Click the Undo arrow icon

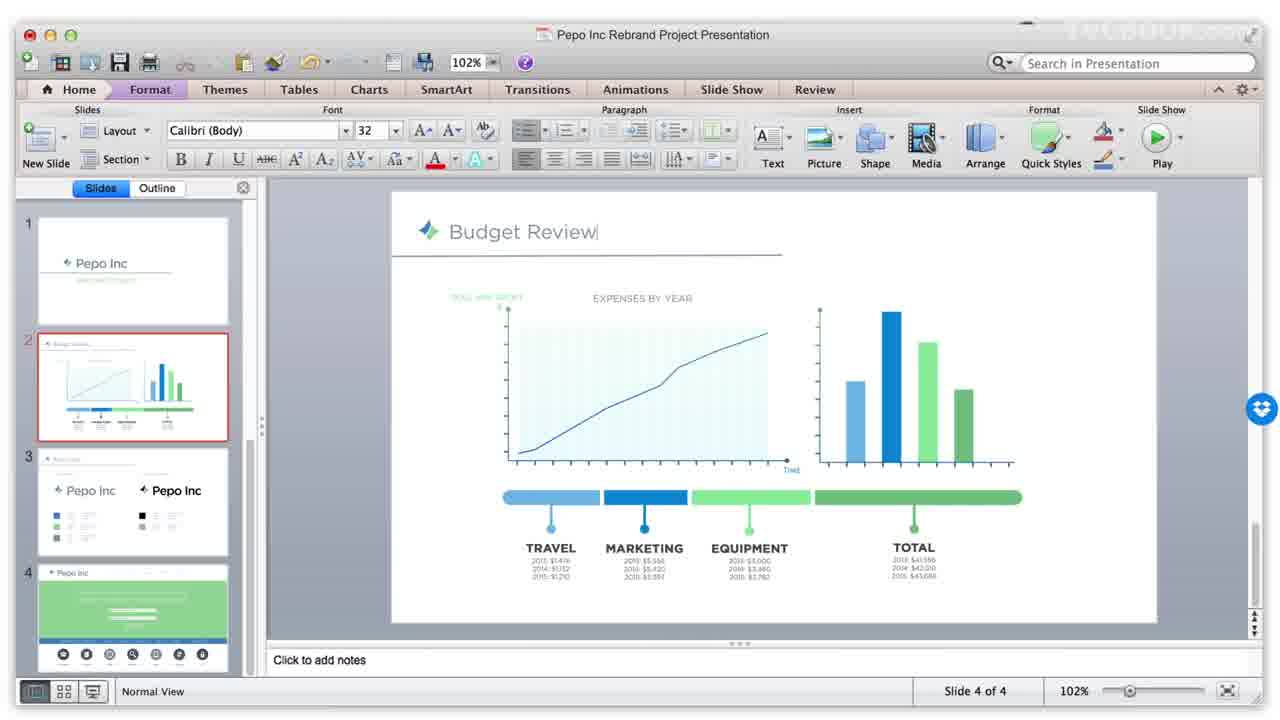coord(309,62)
